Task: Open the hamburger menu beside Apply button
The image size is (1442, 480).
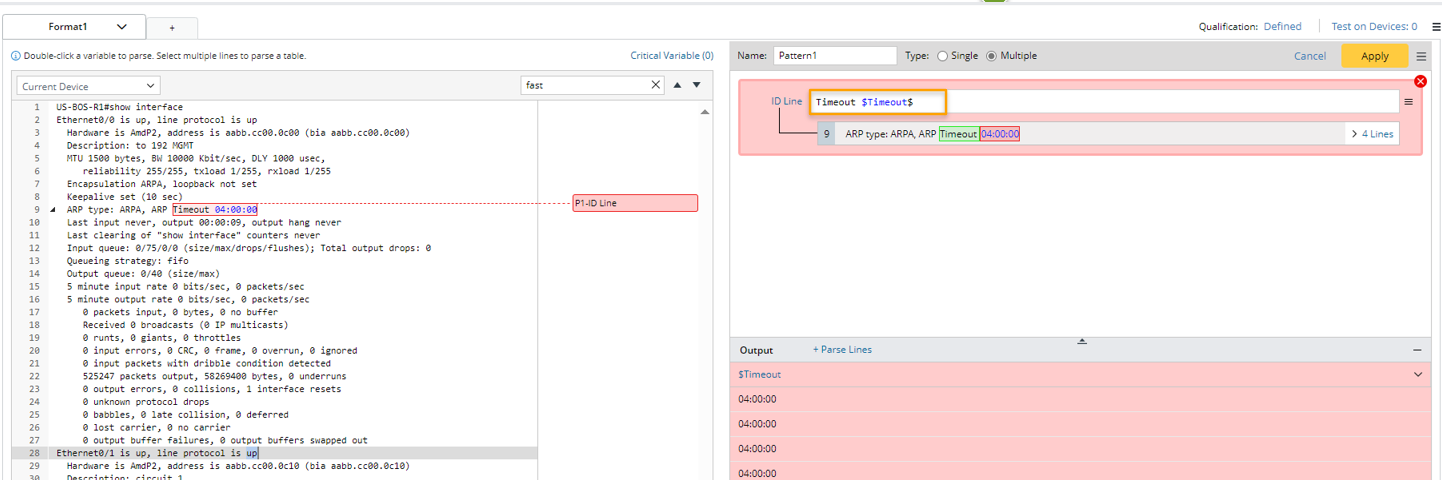Action: [1421, 56]
